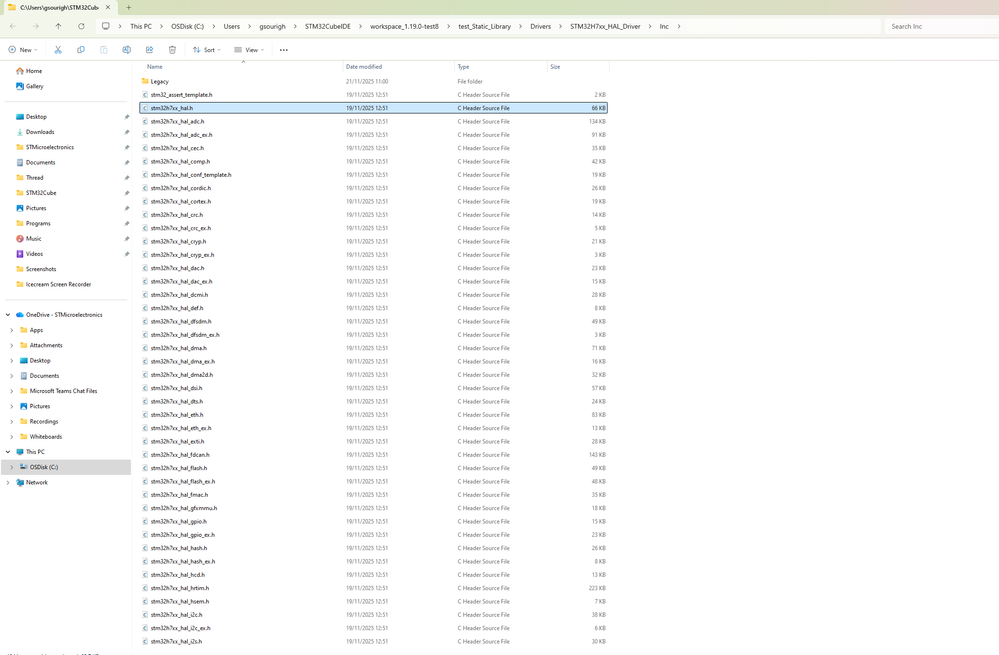Screen dimensions: 999x655
Task: Click the Cut scissors icon
Action: (x=58, y=50)
